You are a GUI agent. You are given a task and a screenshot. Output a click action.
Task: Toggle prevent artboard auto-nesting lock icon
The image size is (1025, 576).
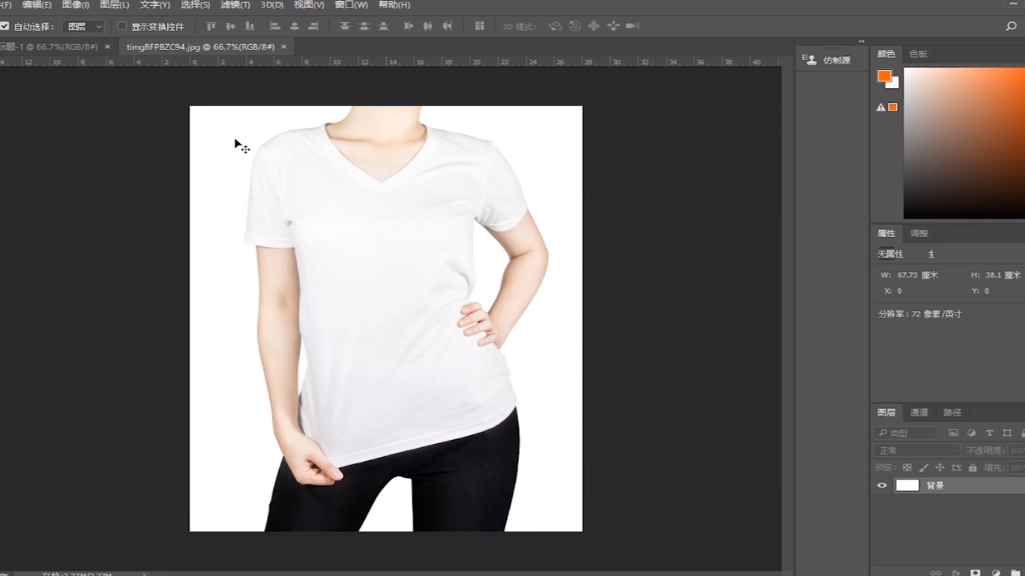point(956,467)
